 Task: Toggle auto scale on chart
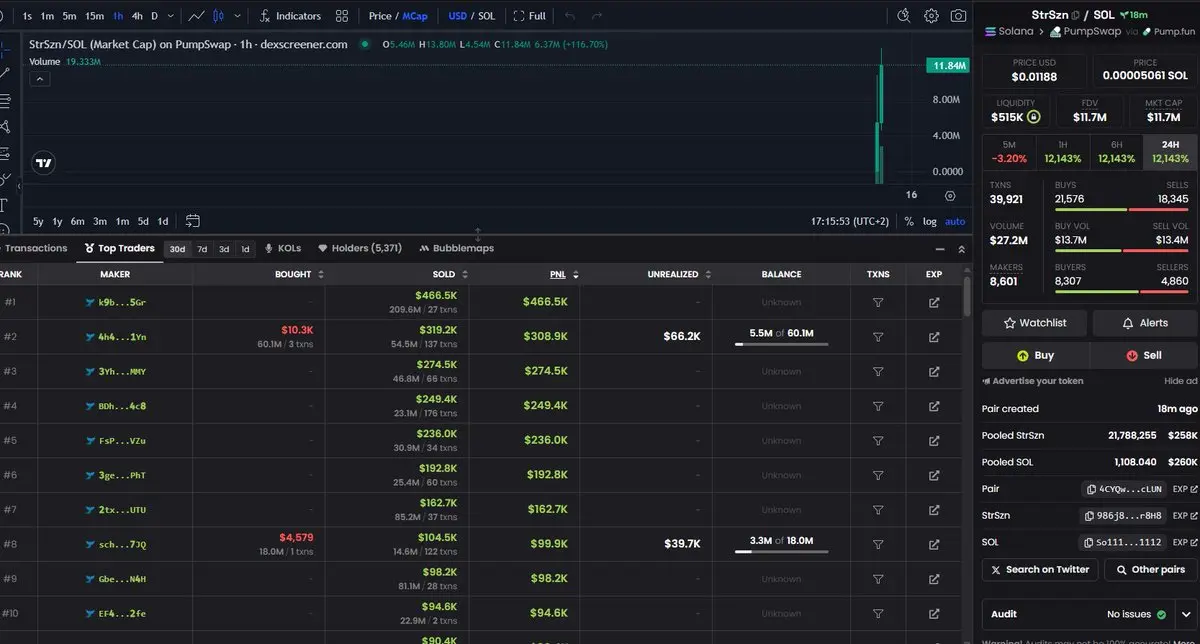coord(955,221)
